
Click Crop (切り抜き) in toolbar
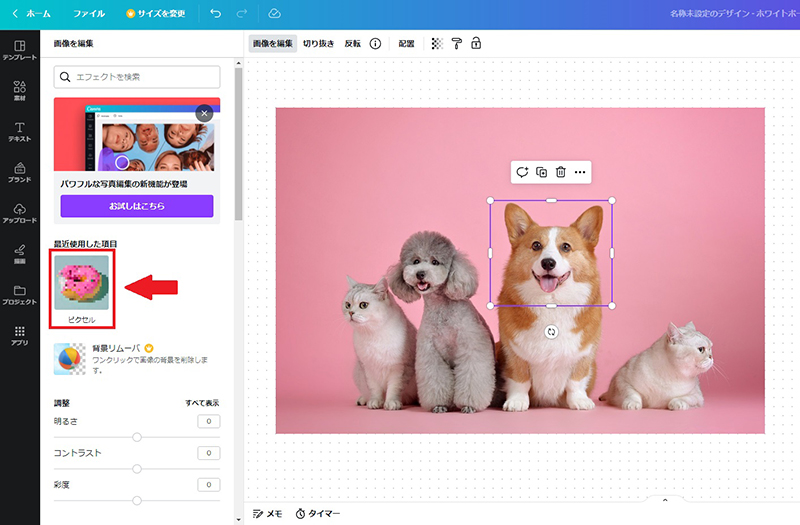click(x=318, y=44)
